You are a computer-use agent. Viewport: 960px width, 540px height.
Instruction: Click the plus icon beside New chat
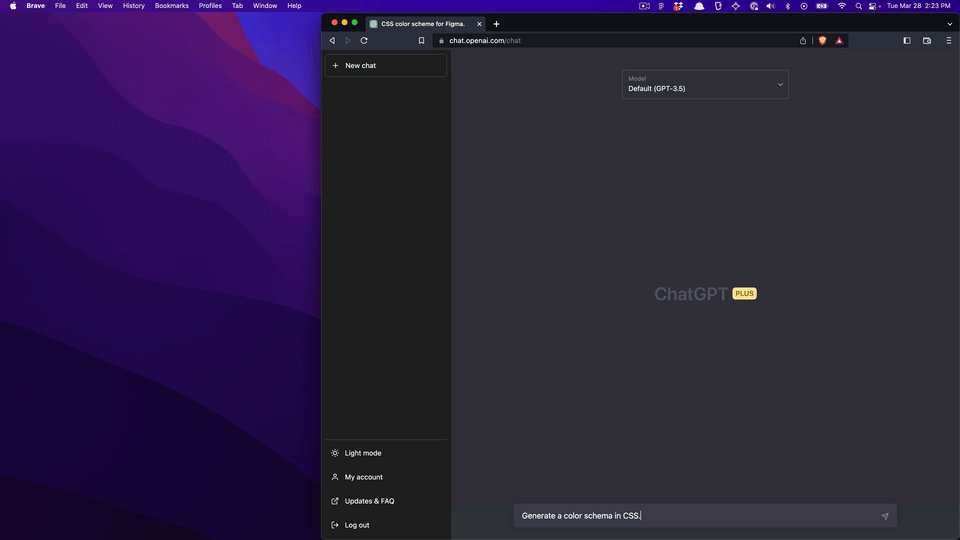[335, 66]
